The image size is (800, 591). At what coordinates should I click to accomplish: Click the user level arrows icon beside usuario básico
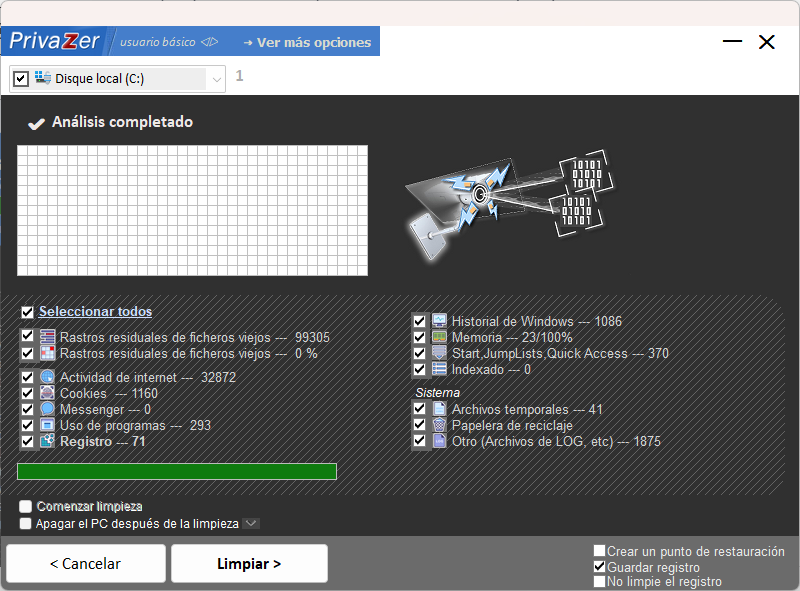click(x=209, y=42)
